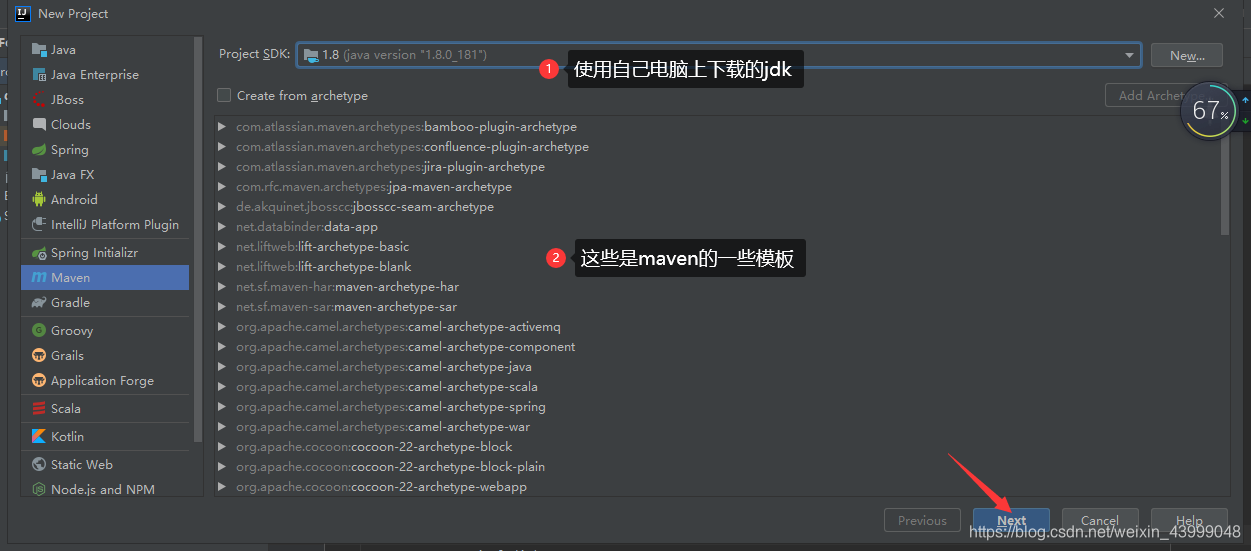The width and height of the screenshot is (1251, 551).
Task: Select camel-archetype-java row
Action: click(718, 367)
